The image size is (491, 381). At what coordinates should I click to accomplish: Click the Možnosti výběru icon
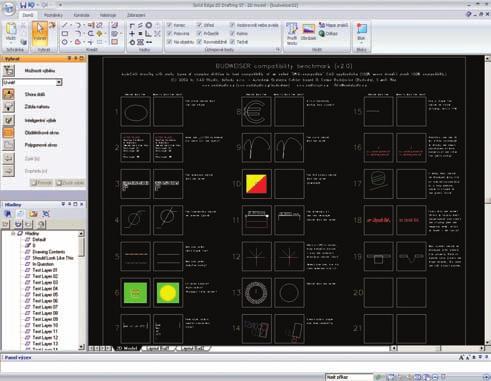[x=9, y=71]
